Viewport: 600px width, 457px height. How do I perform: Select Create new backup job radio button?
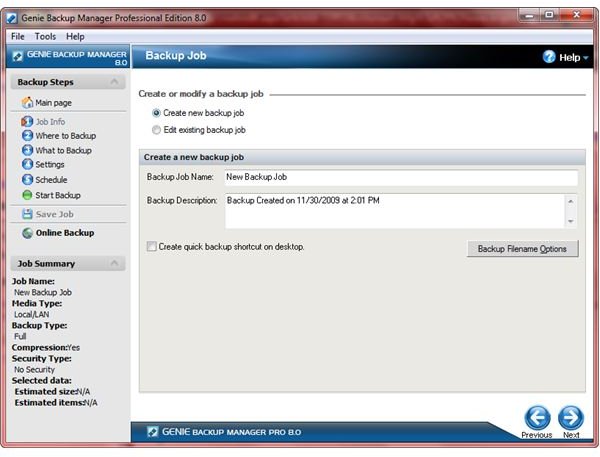pos(156,113)
